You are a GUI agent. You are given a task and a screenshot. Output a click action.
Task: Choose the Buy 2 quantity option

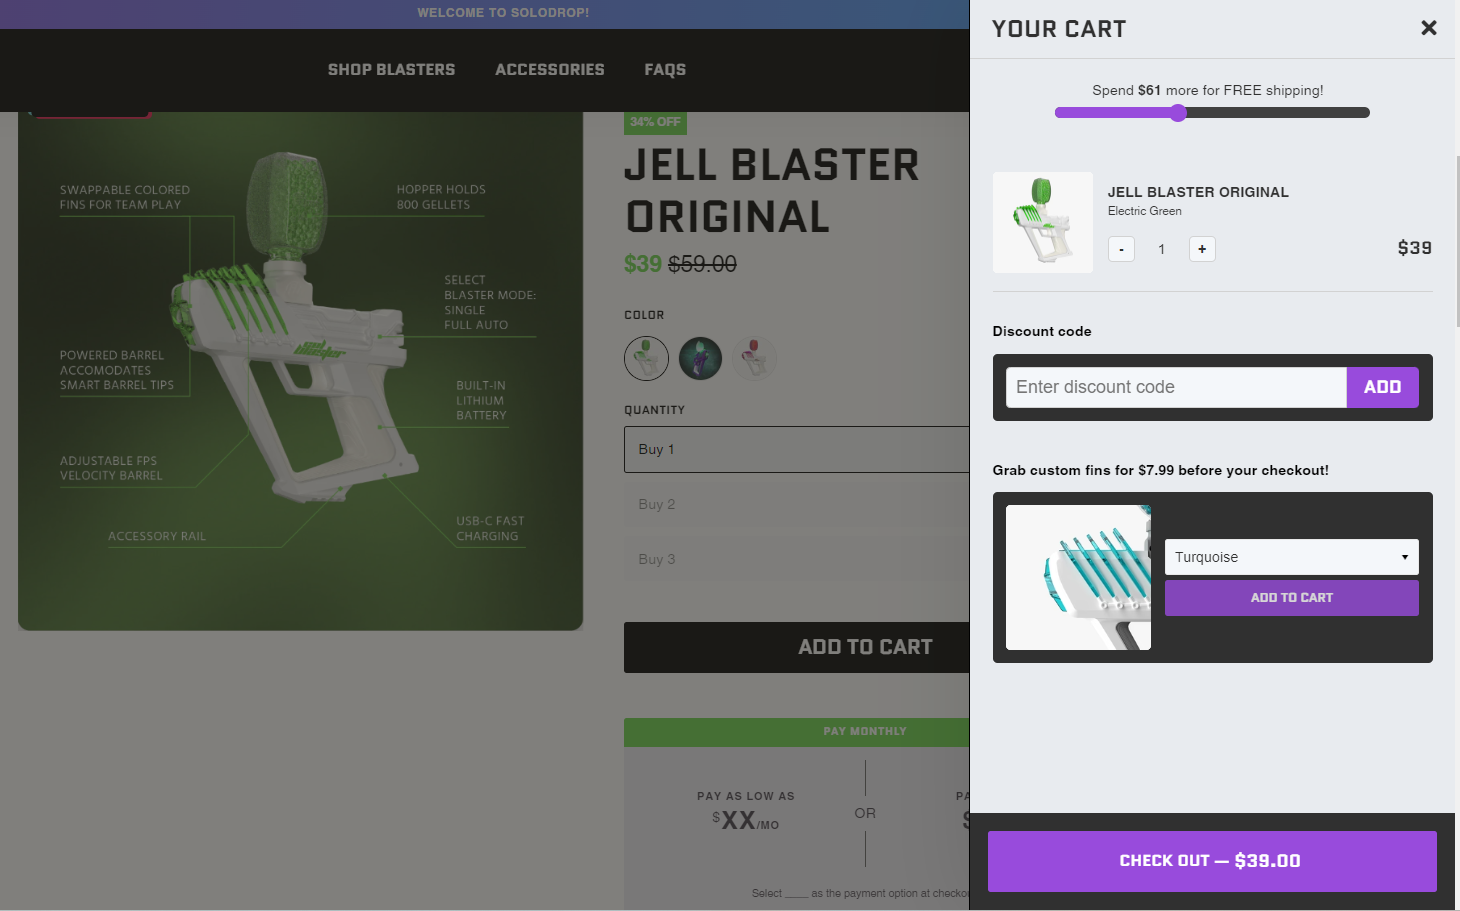pos(797,505)
